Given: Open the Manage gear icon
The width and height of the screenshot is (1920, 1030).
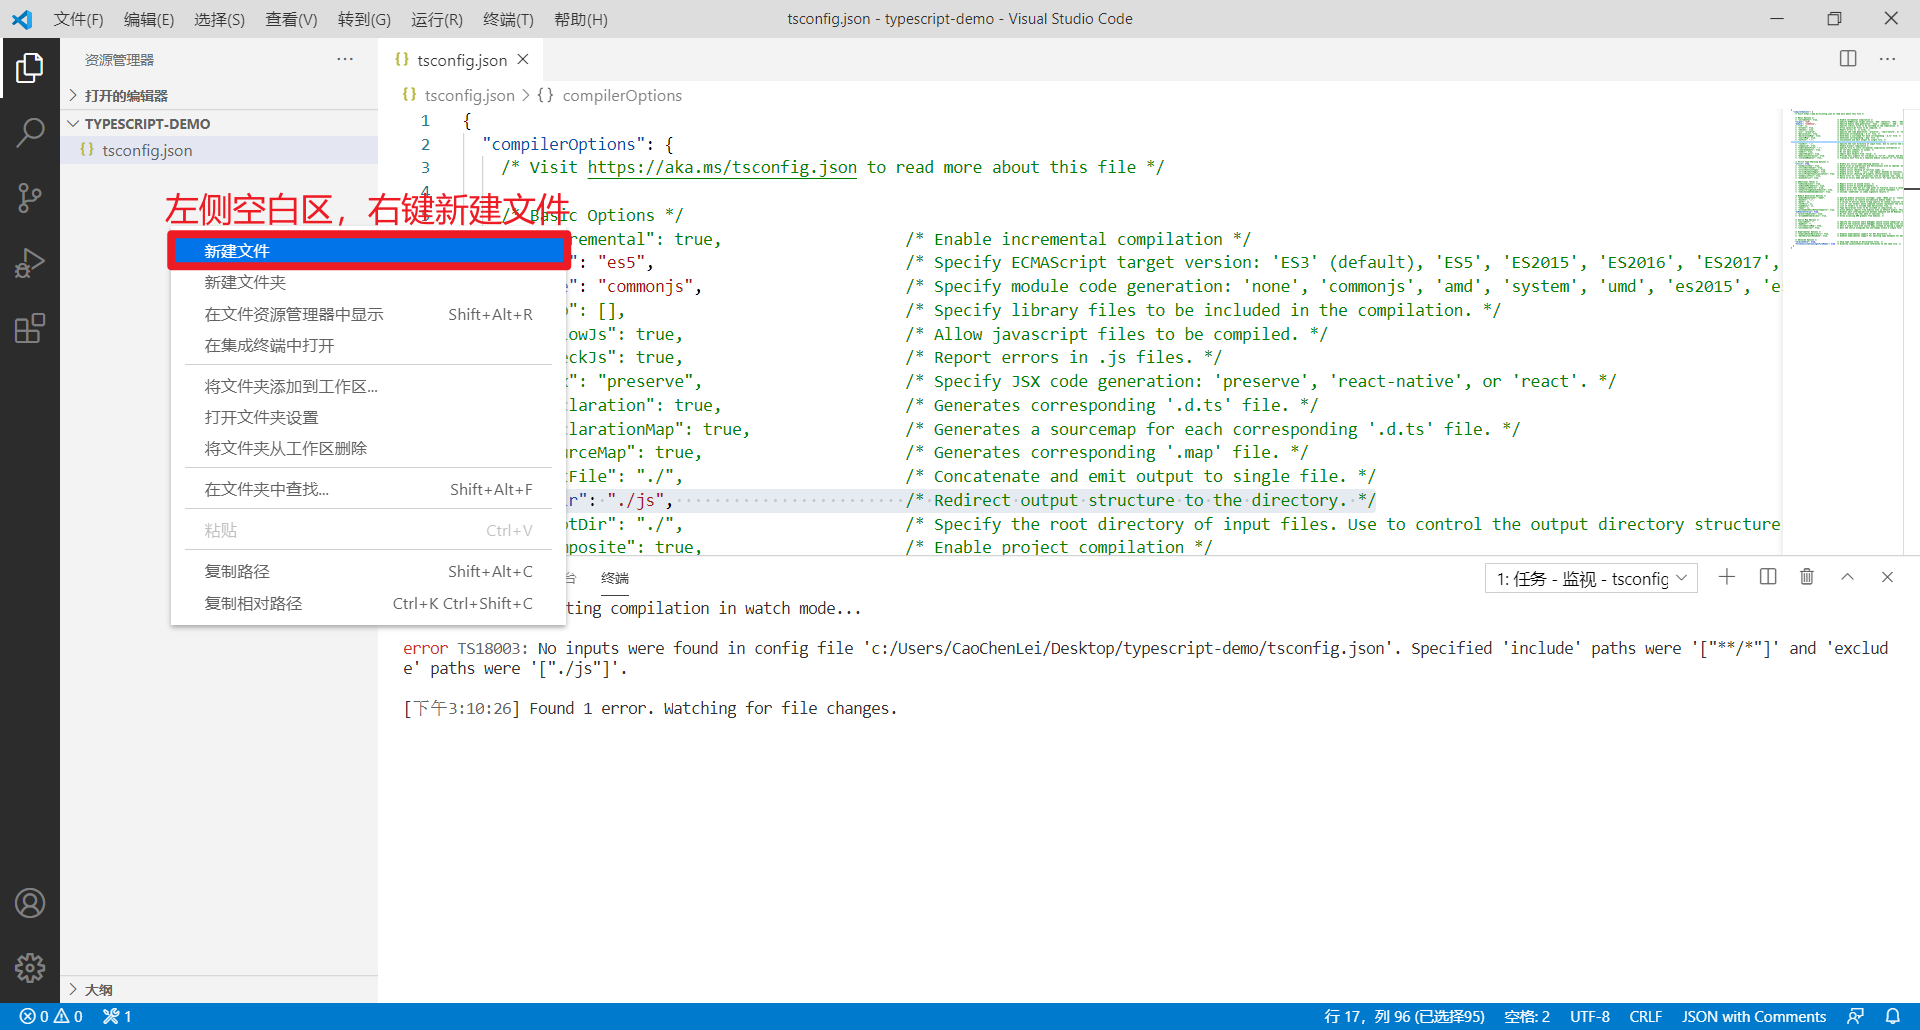Looking at the screenshot, I should [x=30, y=967].
